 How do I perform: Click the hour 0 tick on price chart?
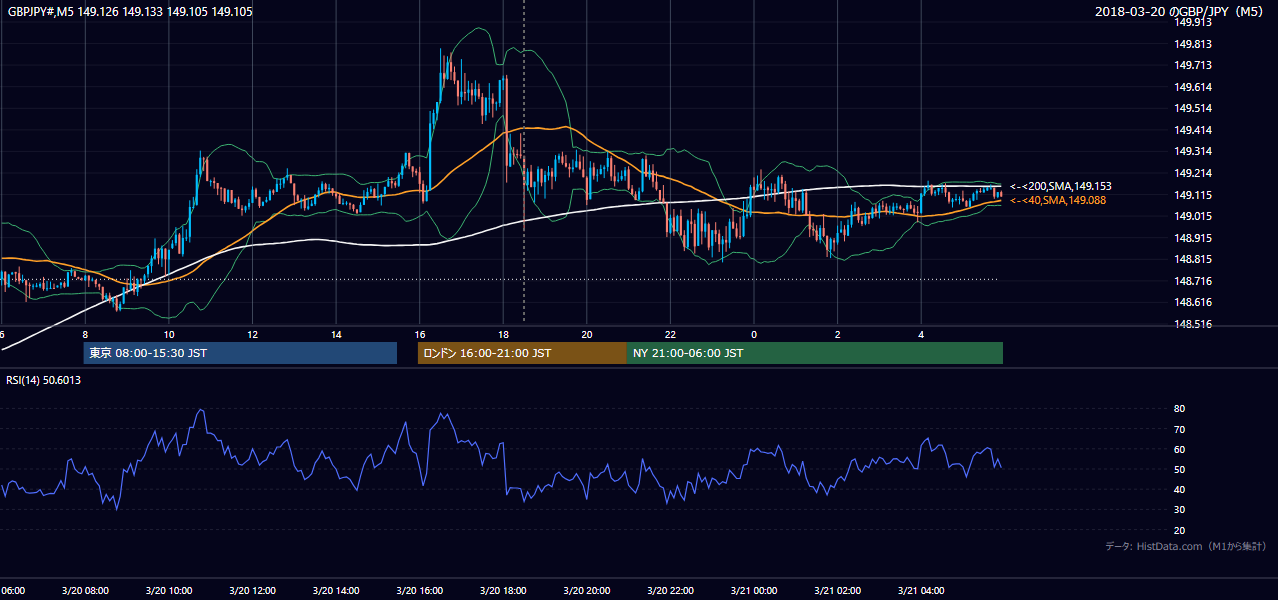(754, 334)
